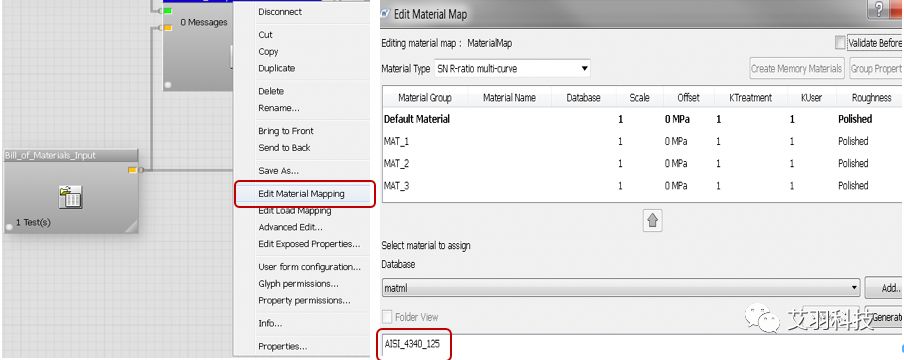
Task: Click the Roughness column header
Action: [x=871, y=98]
